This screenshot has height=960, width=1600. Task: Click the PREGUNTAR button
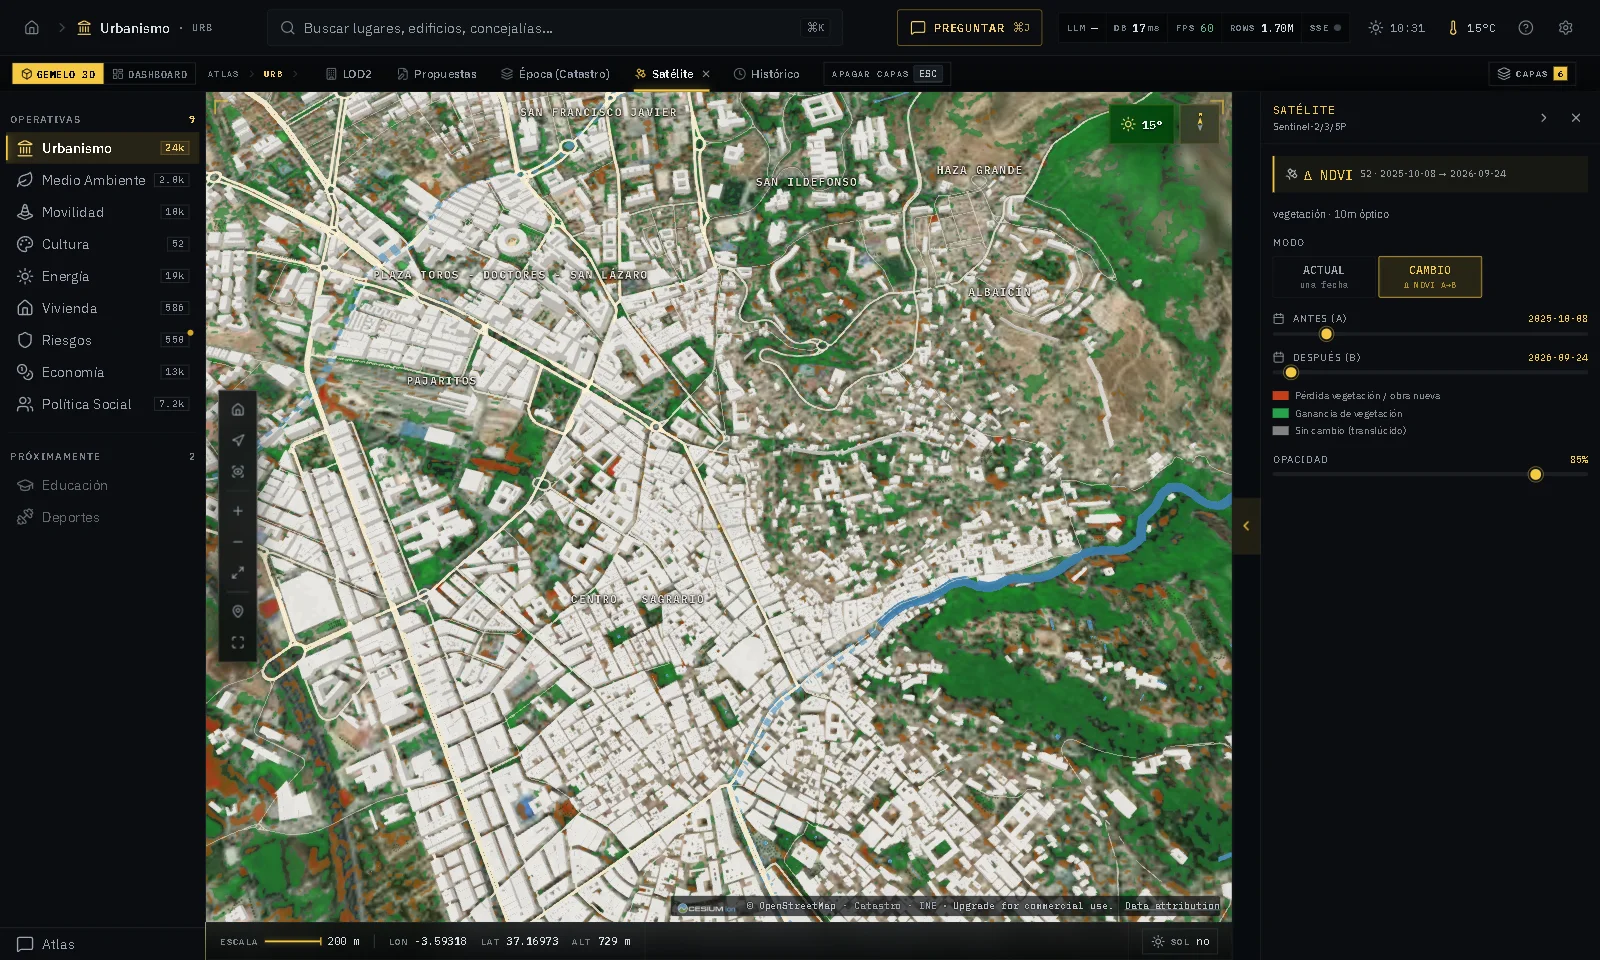point(969,28)
